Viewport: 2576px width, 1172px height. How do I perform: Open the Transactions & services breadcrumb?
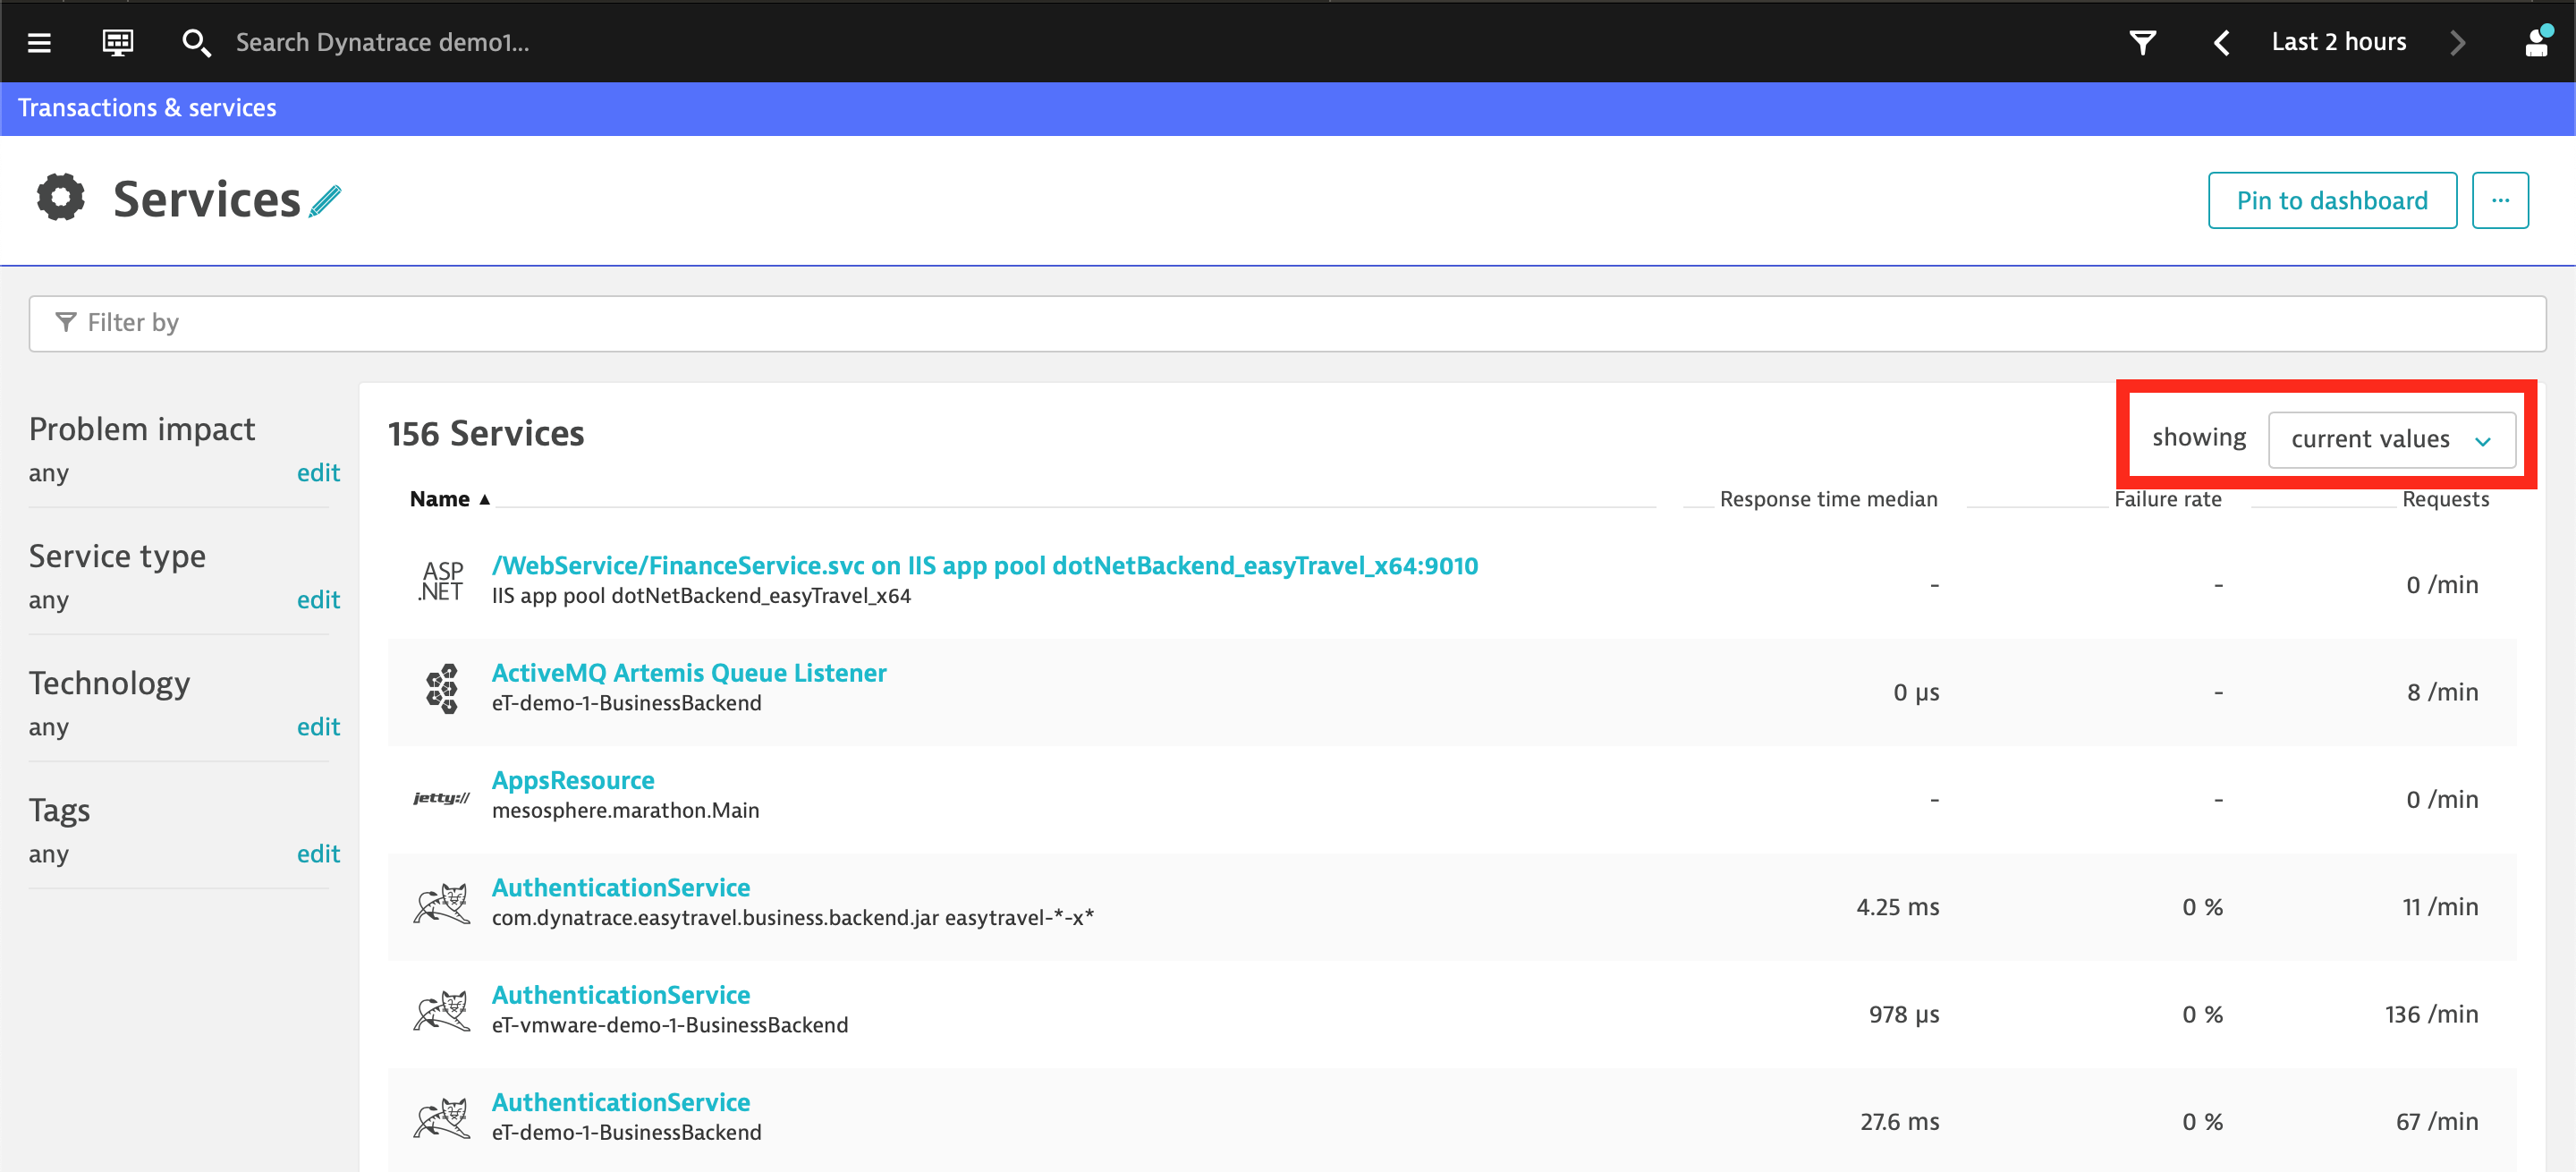pyautogui.click(x=147, y=108)
